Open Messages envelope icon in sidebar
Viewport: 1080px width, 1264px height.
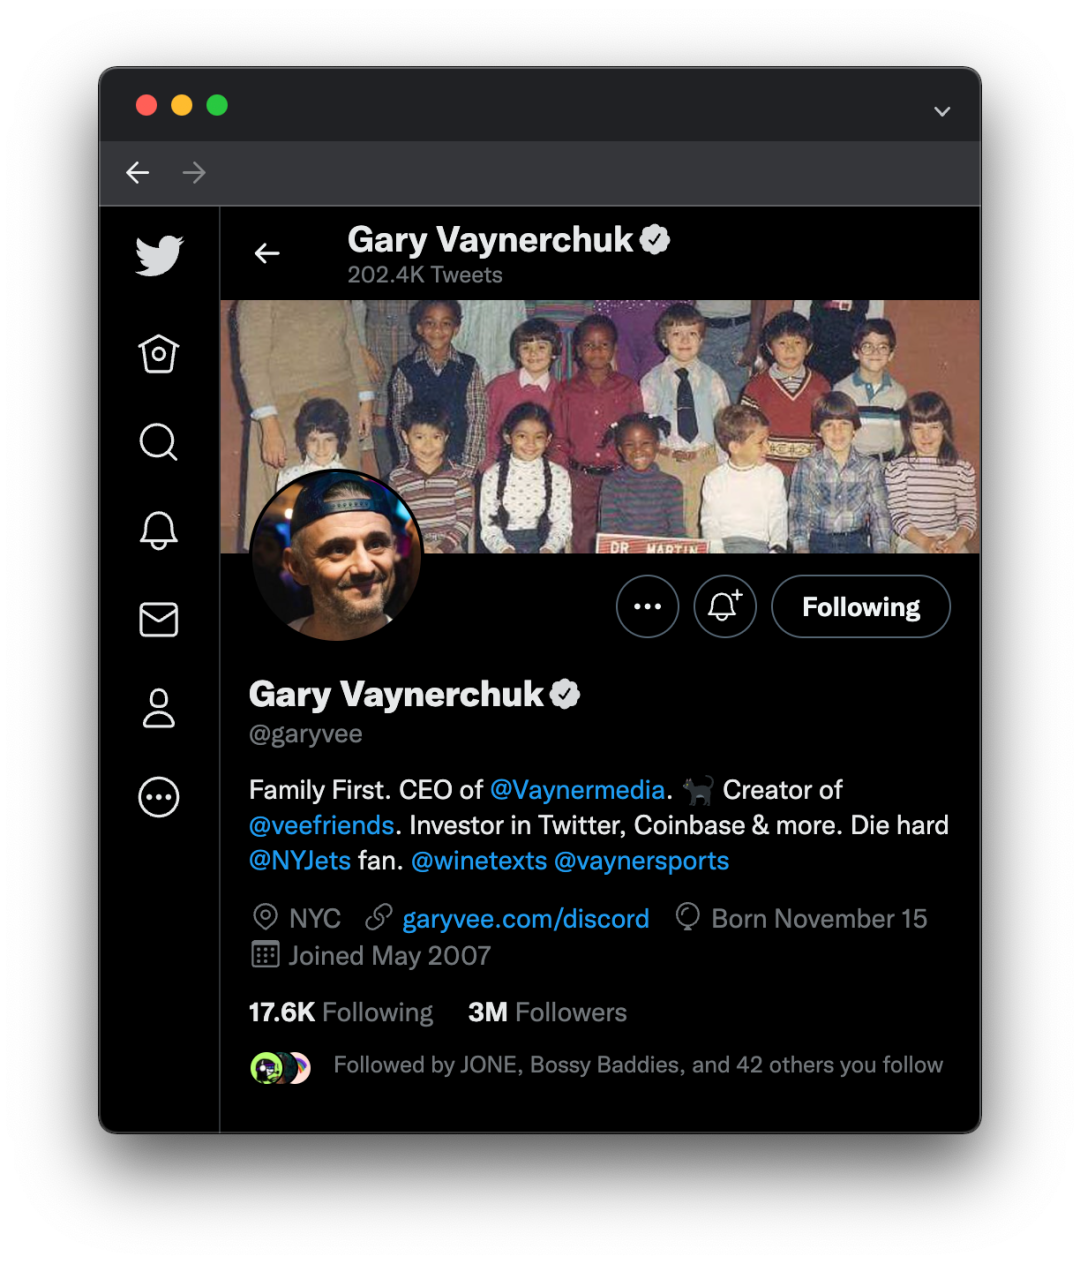coord(159,619)
